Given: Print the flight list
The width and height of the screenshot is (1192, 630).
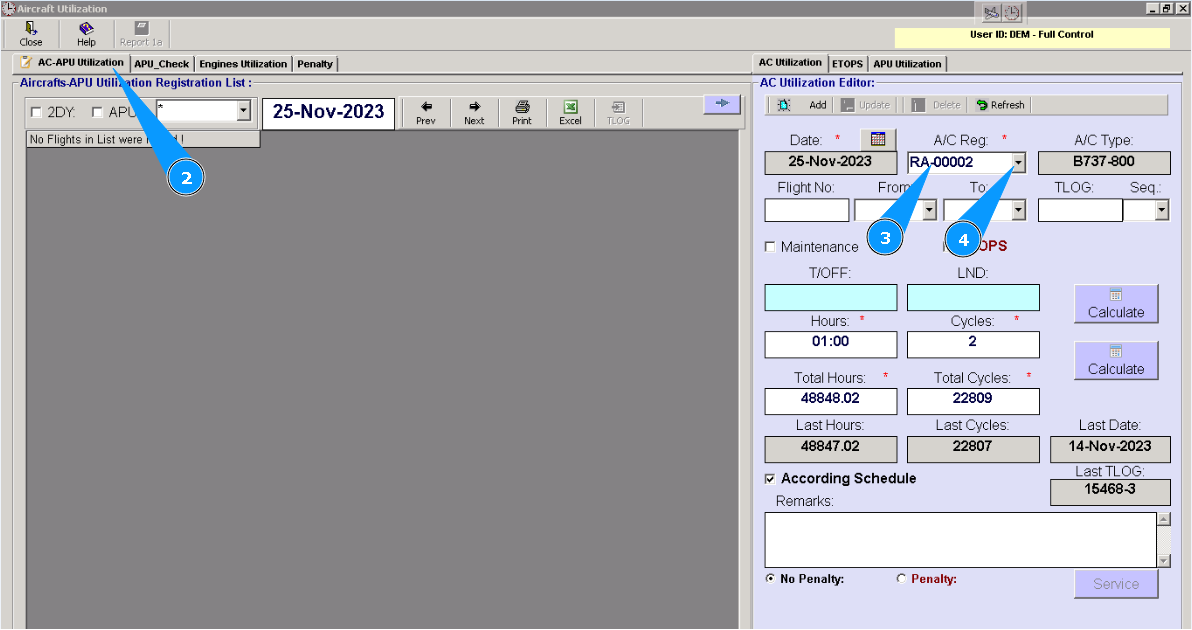Looking at the screenshot, I should click(522, 112).
